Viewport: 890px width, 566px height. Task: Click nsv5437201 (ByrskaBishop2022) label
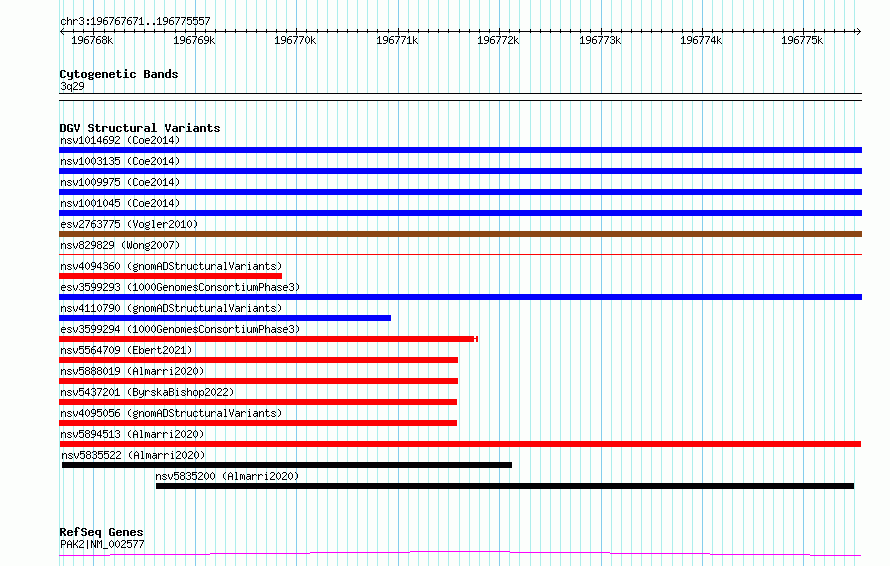click(x=147, y=392)
